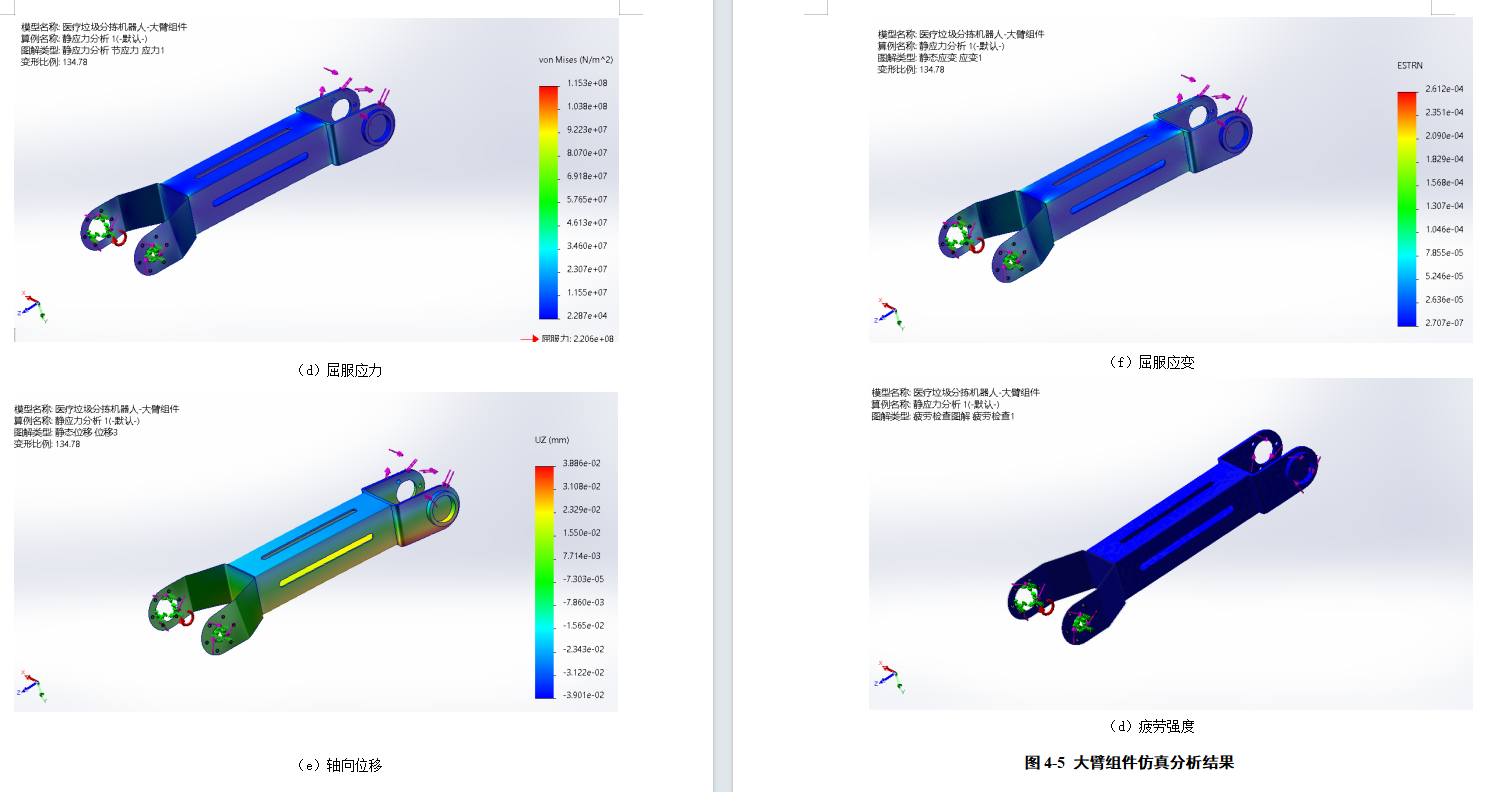The image size is (1497, 792).
Task: Click caption （d）疲劳强度
Action: pyautogui.click(x=1151, y=726)
